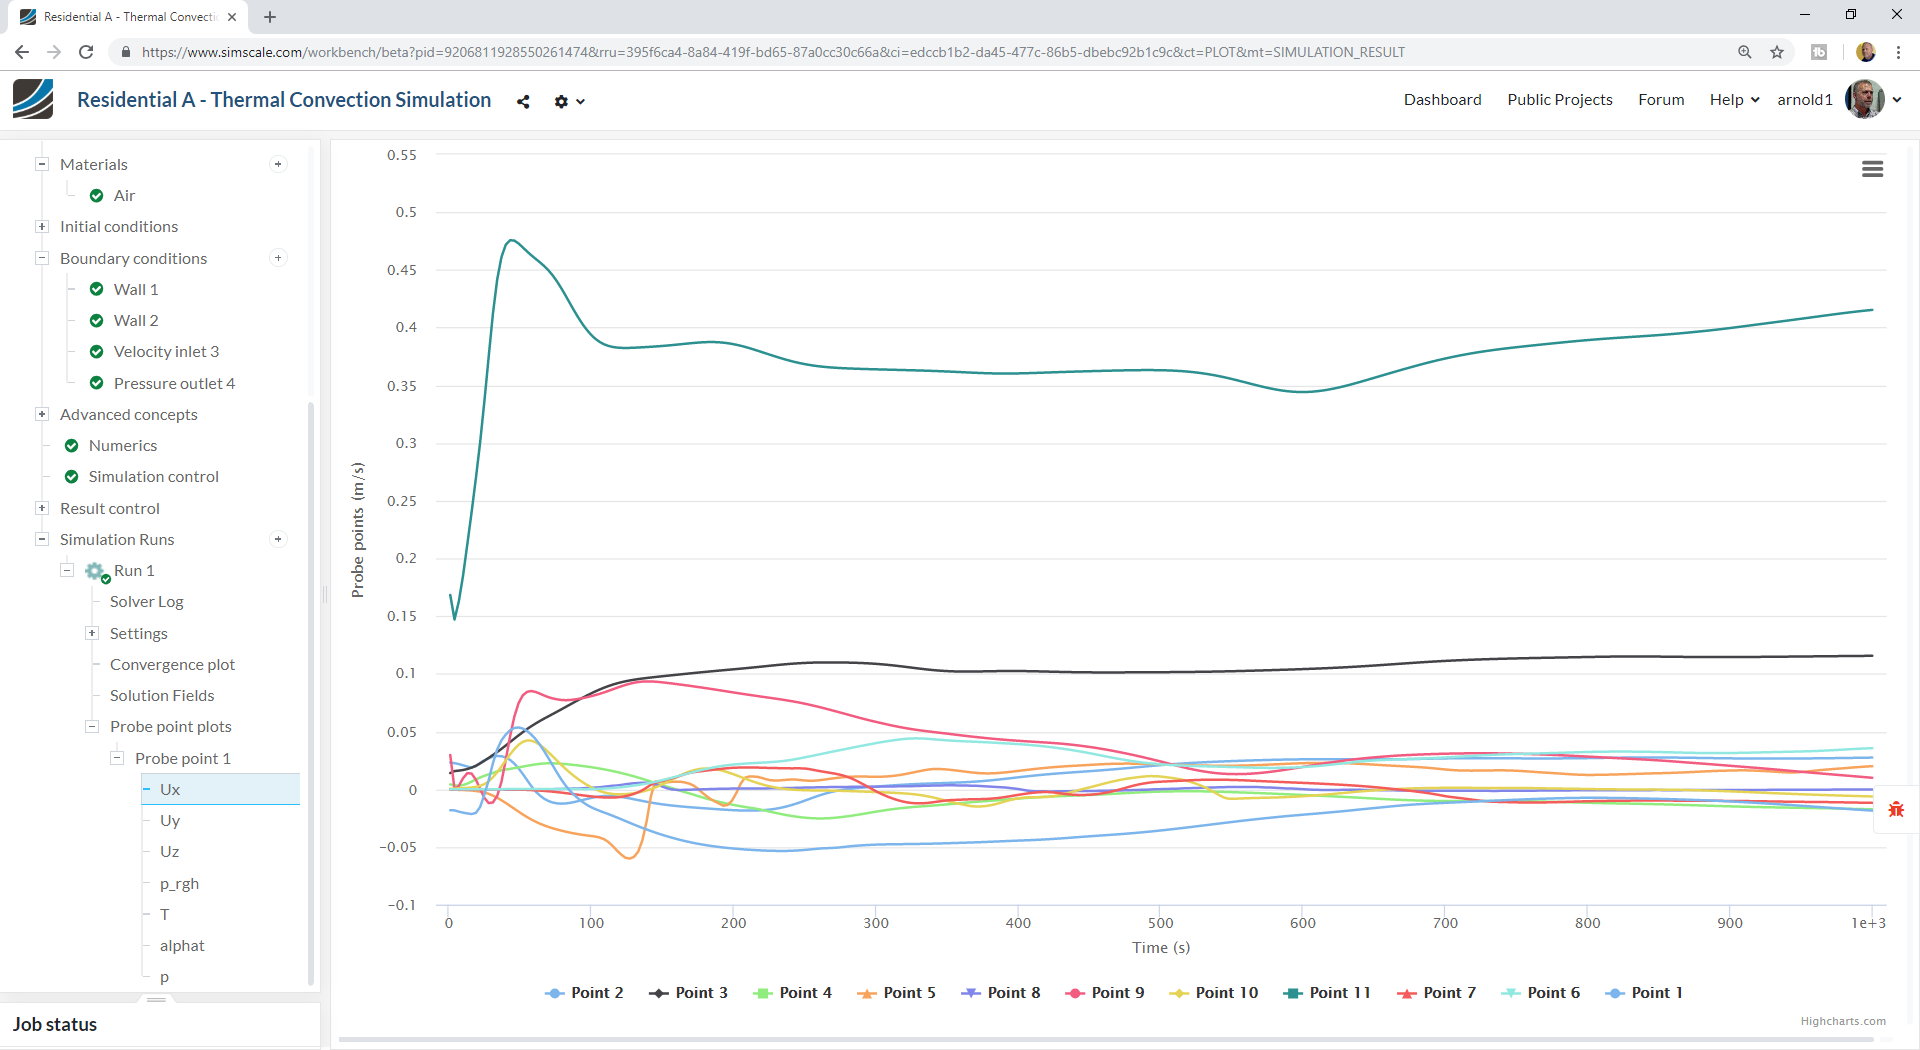Add a new material with plus icon
The width and height of the screenshot is (1920, 1050).
pos(278,164)
